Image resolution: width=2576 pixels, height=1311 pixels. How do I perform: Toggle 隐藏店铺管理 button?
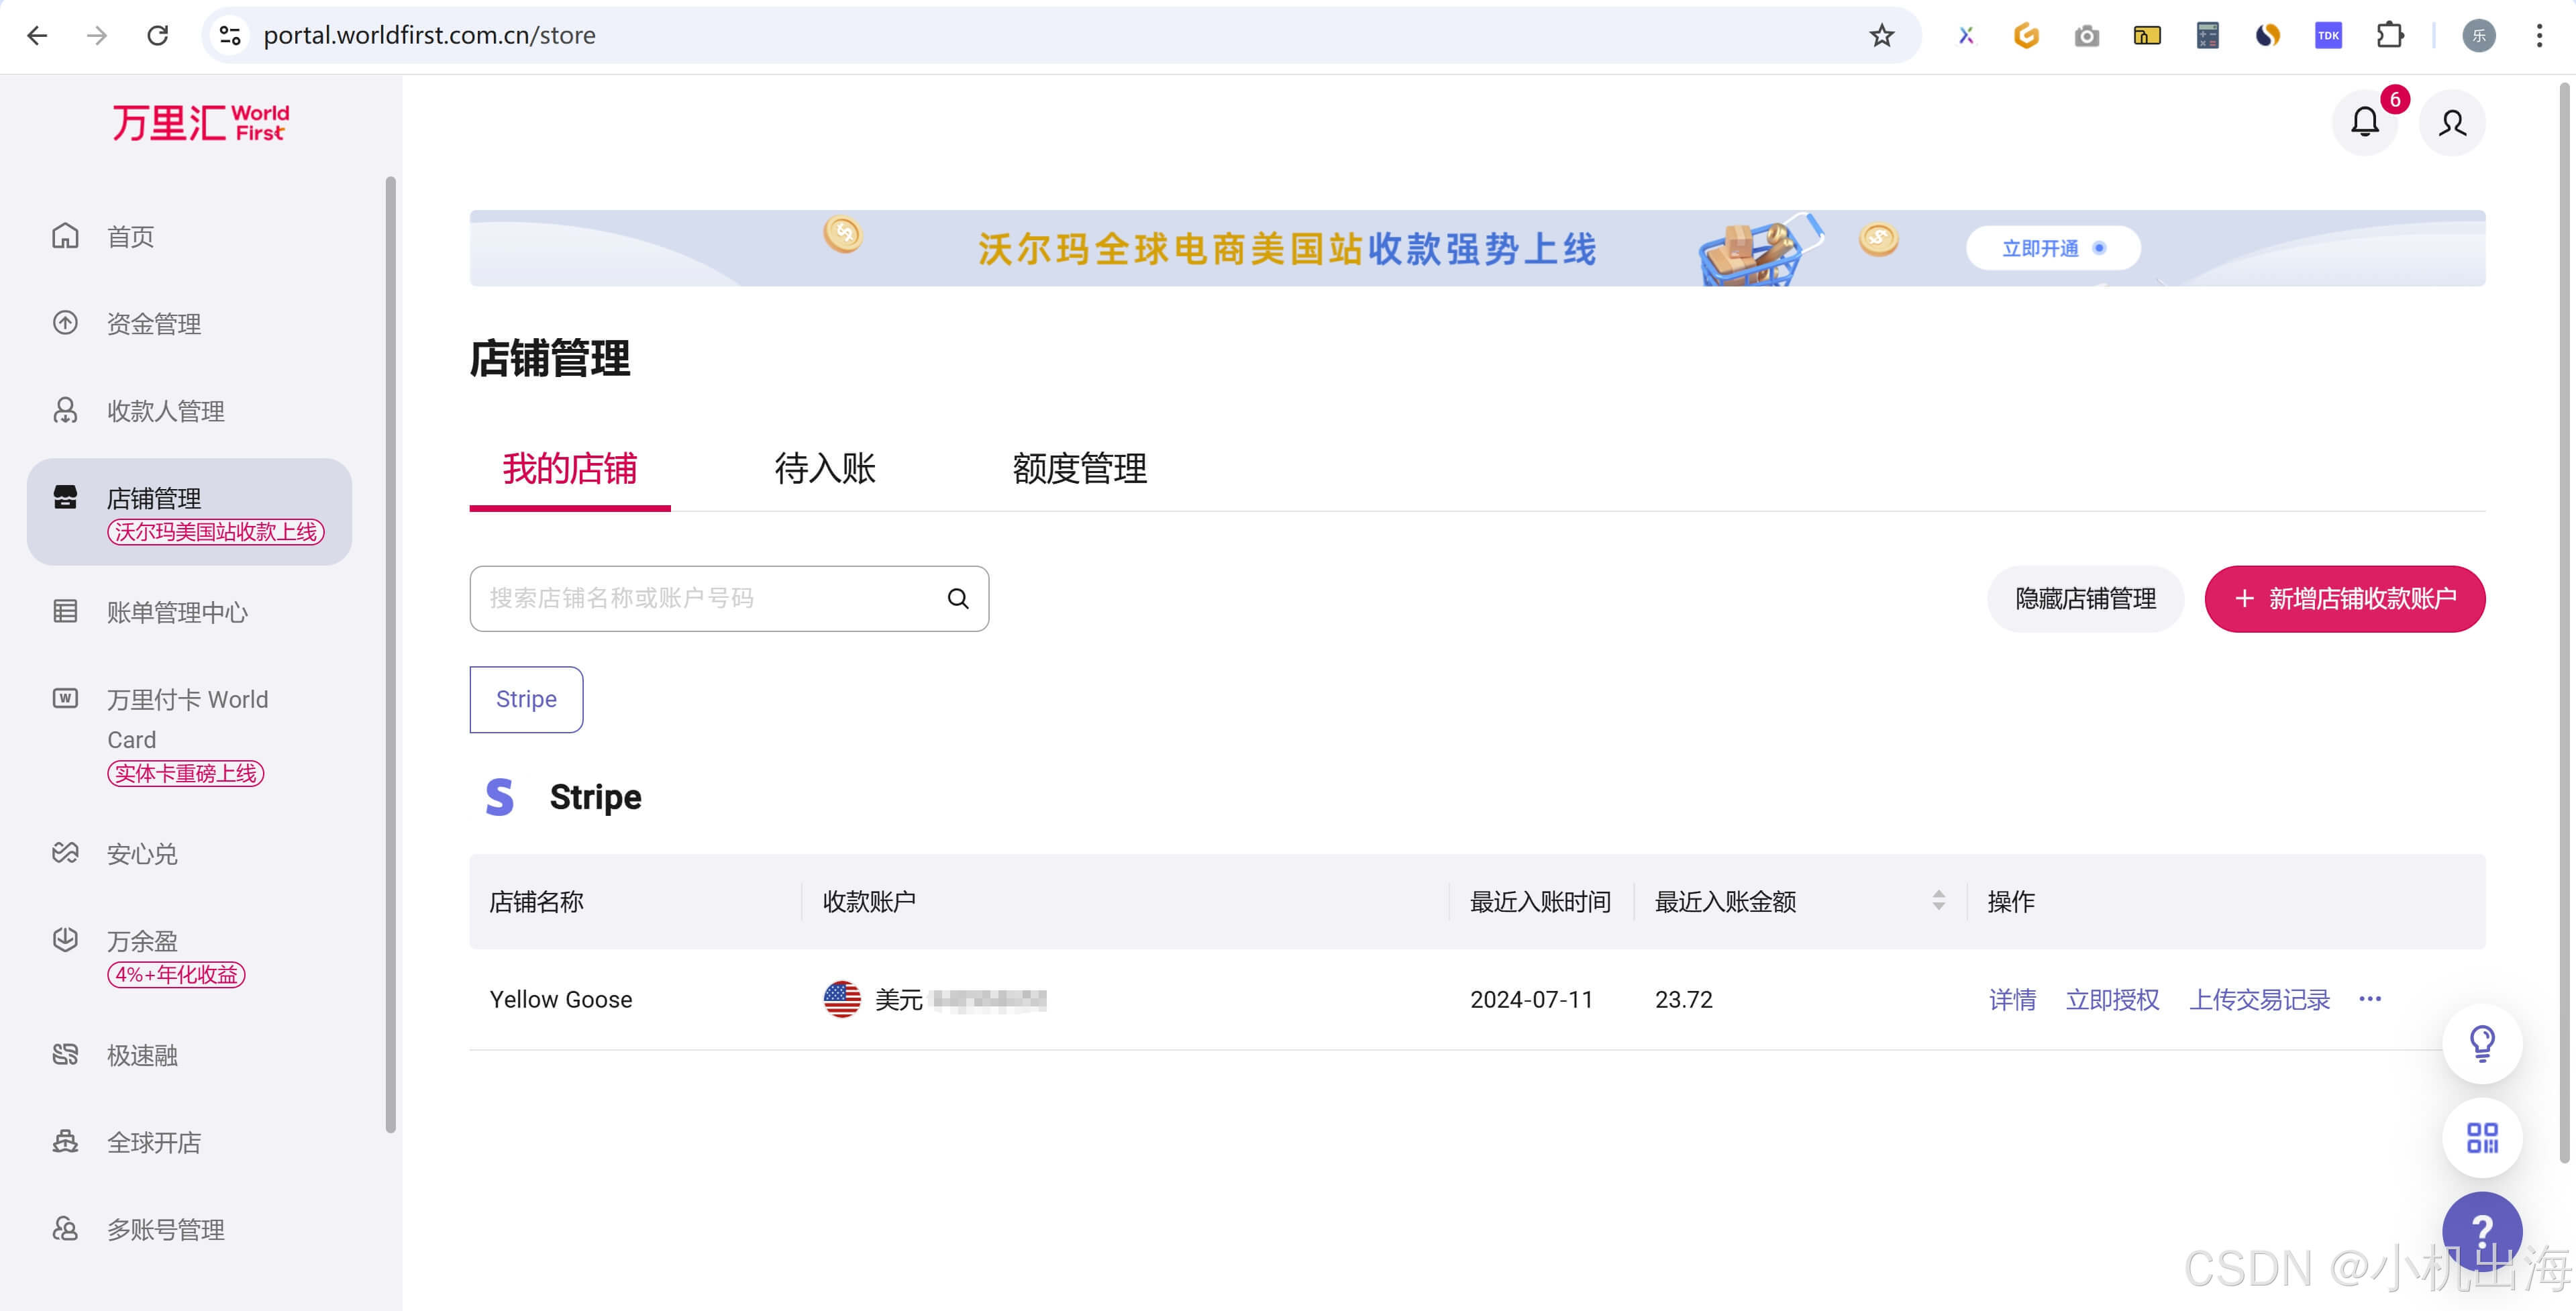click(x=2085, y=598)
